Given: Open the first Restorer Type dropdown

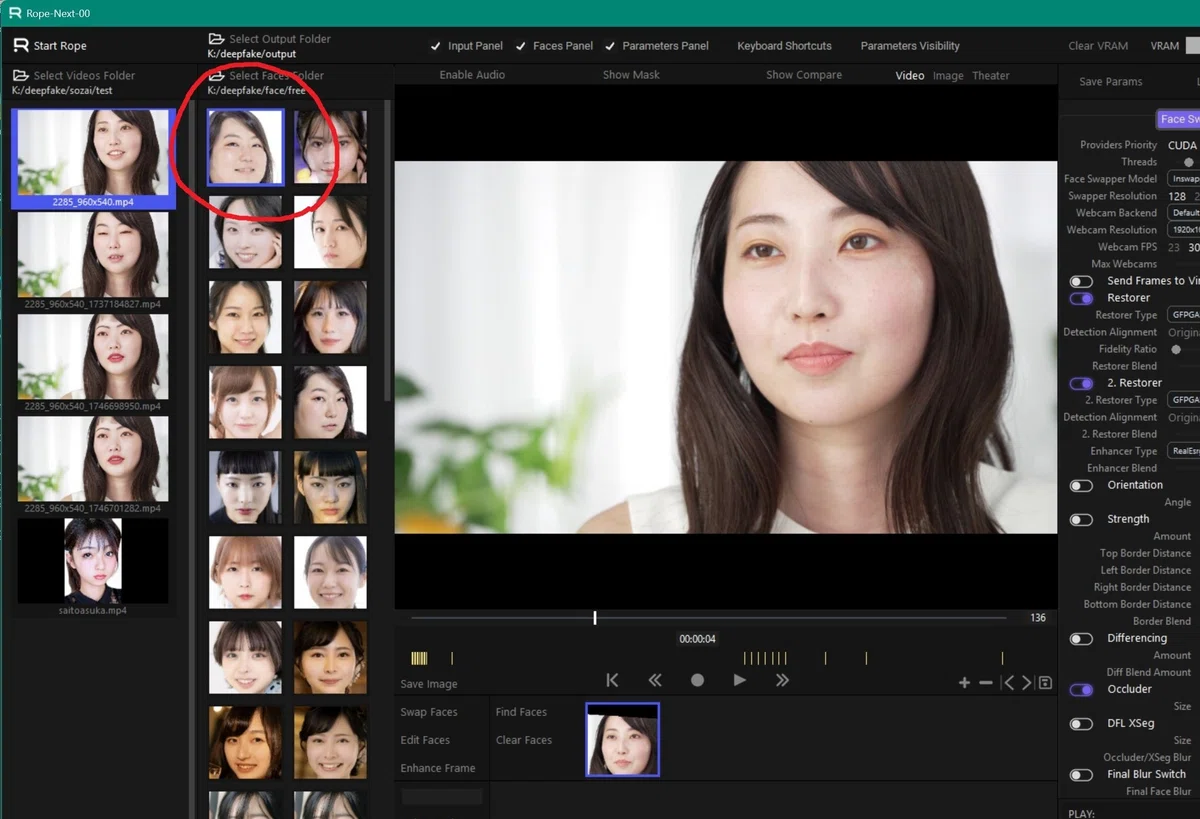Looking at the screenshot, I should click(x=1184, y=315).
